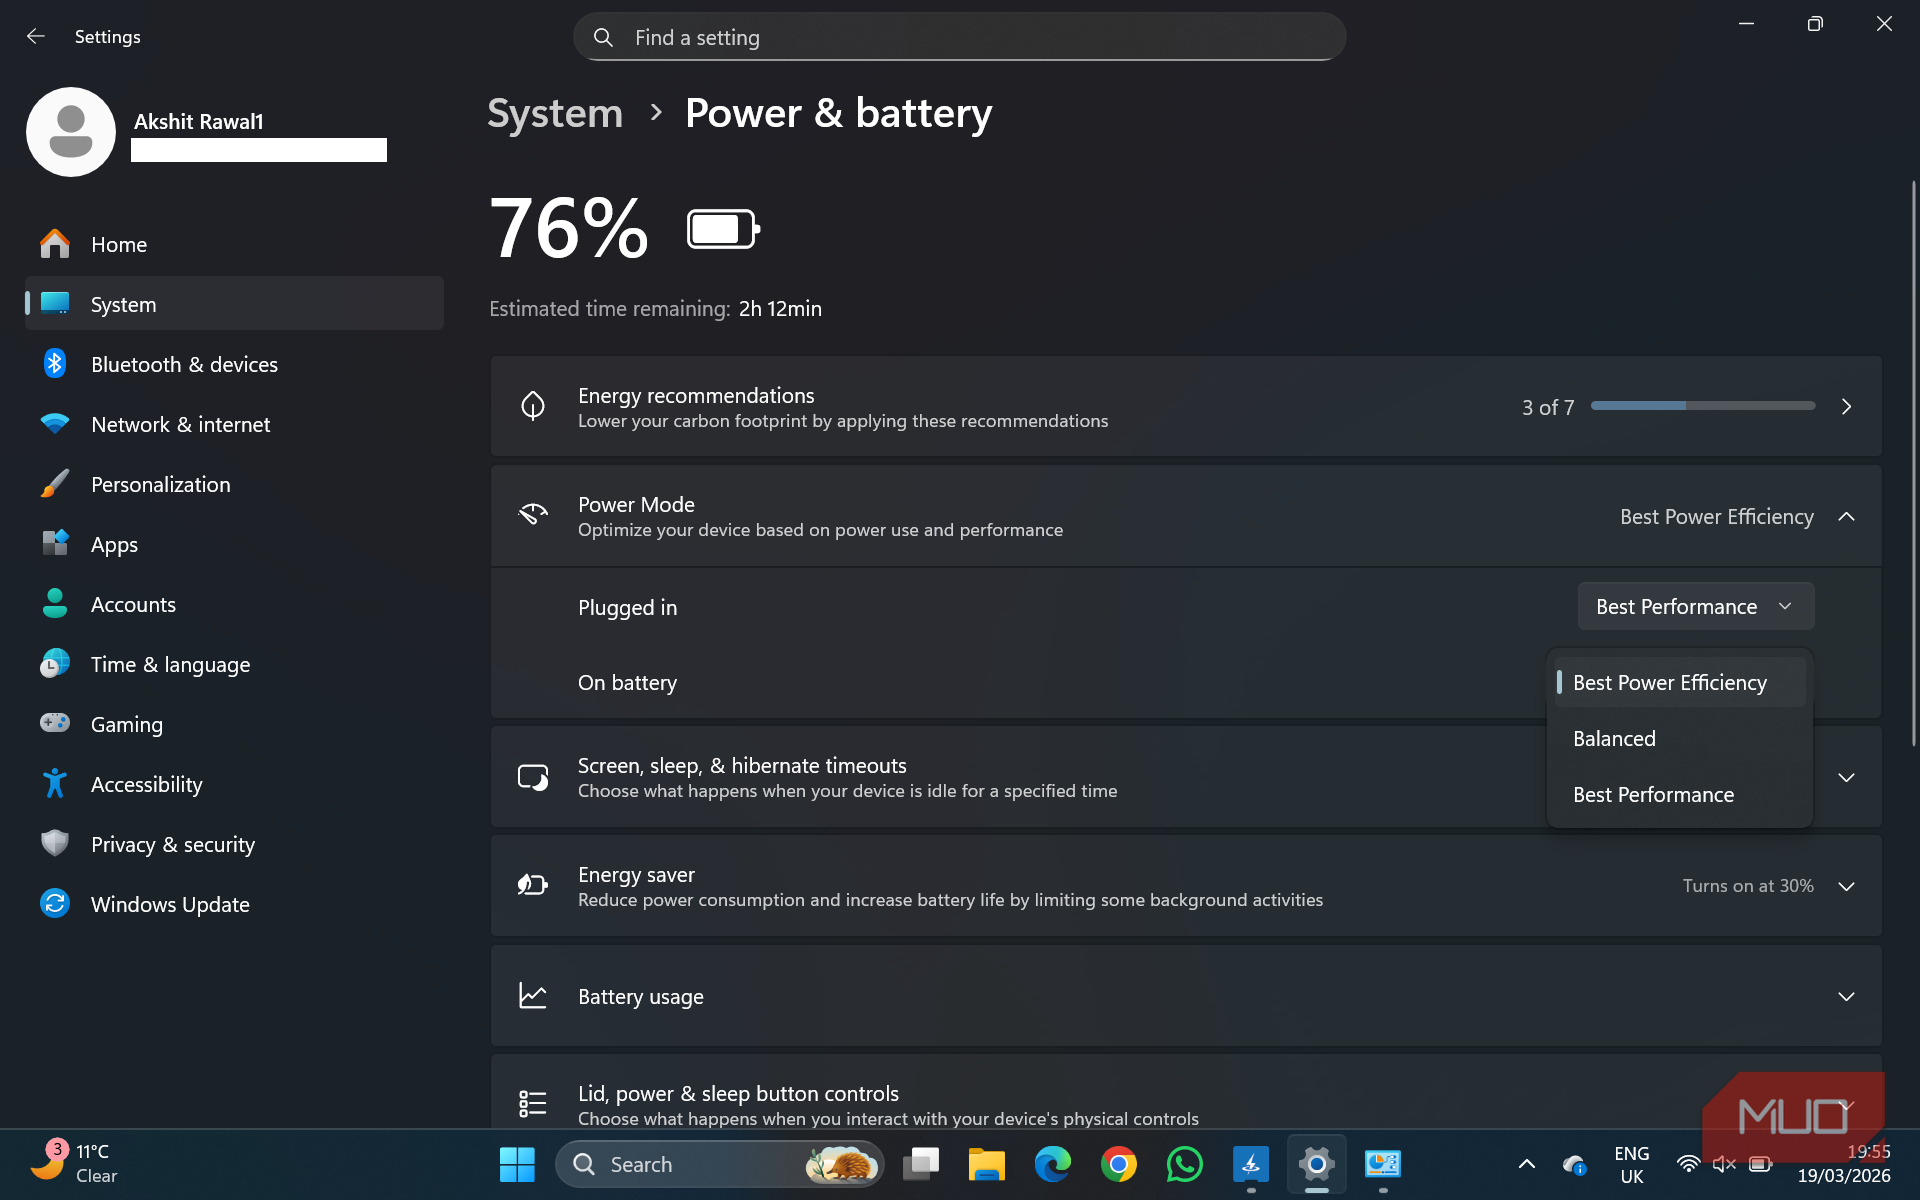Image resolution: width=1920 pixels, height=1200 pixels.
Task: Click the Lid, power & sleep controls icon
Action: 532,1104
